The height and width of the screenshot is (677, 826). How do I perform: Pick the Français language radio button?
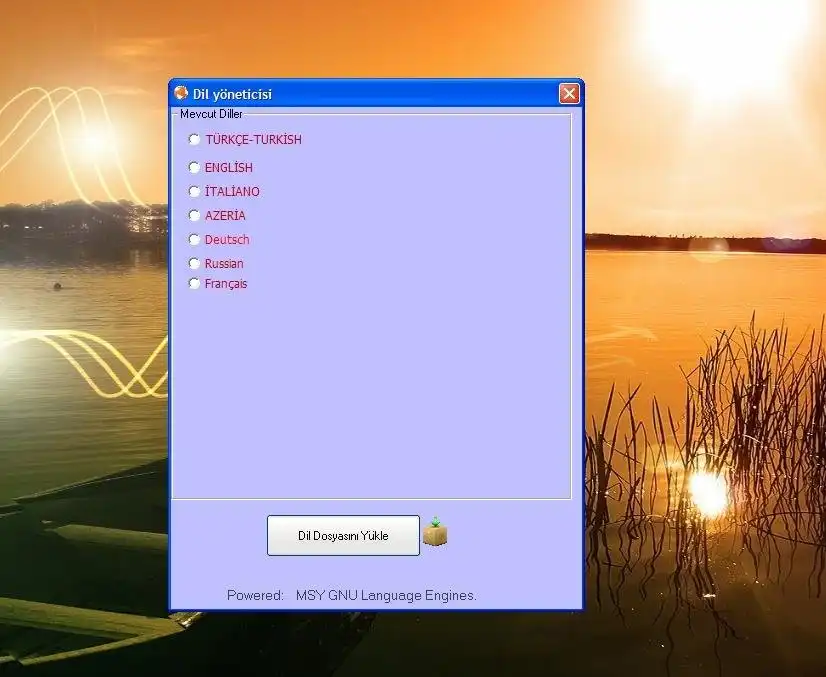coord(194,283)
